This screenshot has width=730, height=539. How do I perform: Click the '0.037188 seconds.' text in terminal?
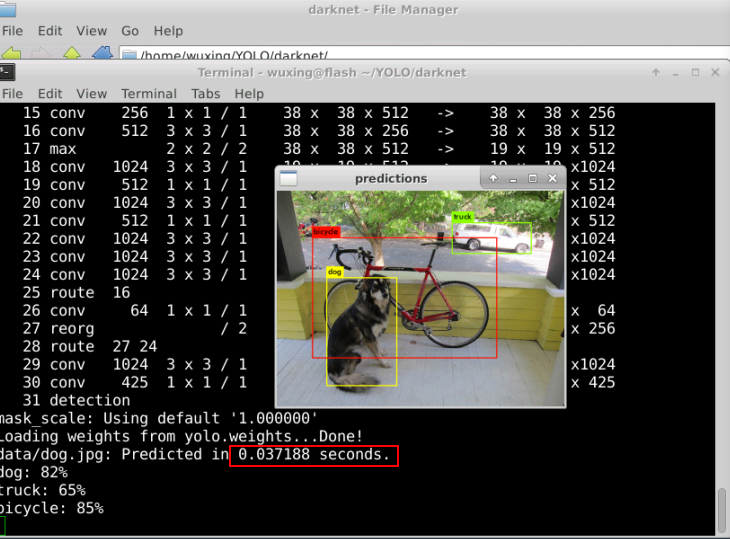coord(314,454)
